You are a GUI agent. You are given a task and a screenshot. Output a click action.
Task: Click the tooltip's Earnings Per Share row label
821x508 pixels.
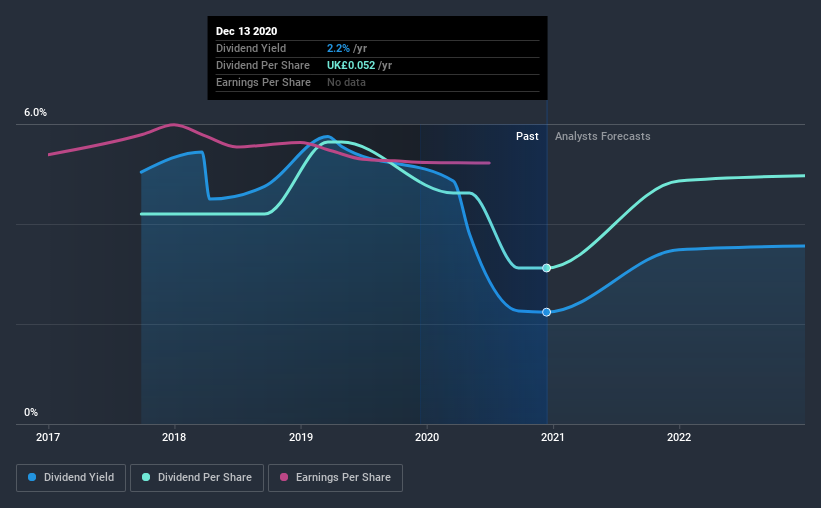pyautogui.click(x=263, y=82)
